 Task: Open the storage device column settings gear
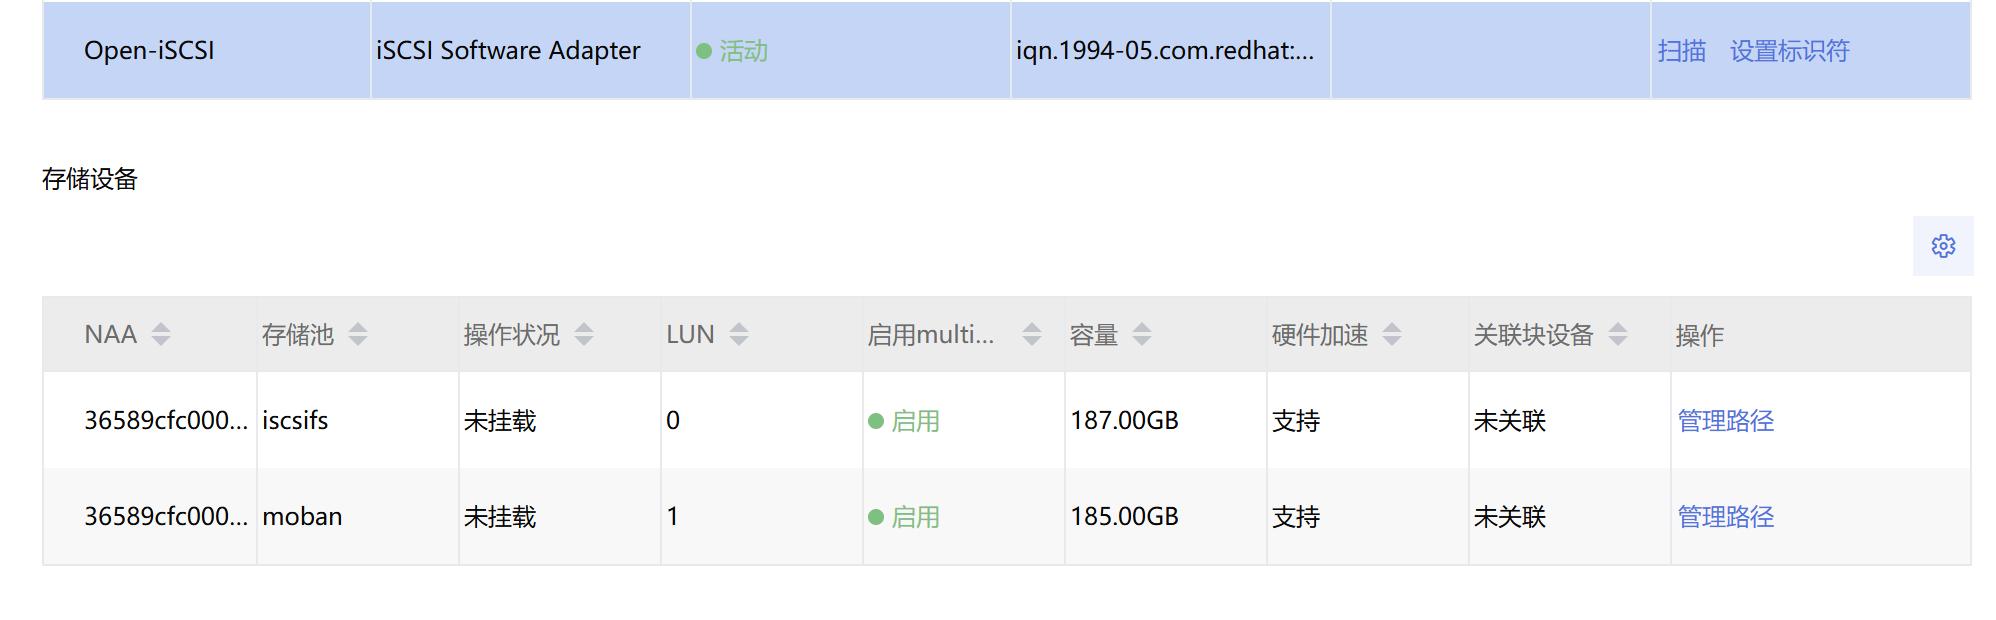1942,246
